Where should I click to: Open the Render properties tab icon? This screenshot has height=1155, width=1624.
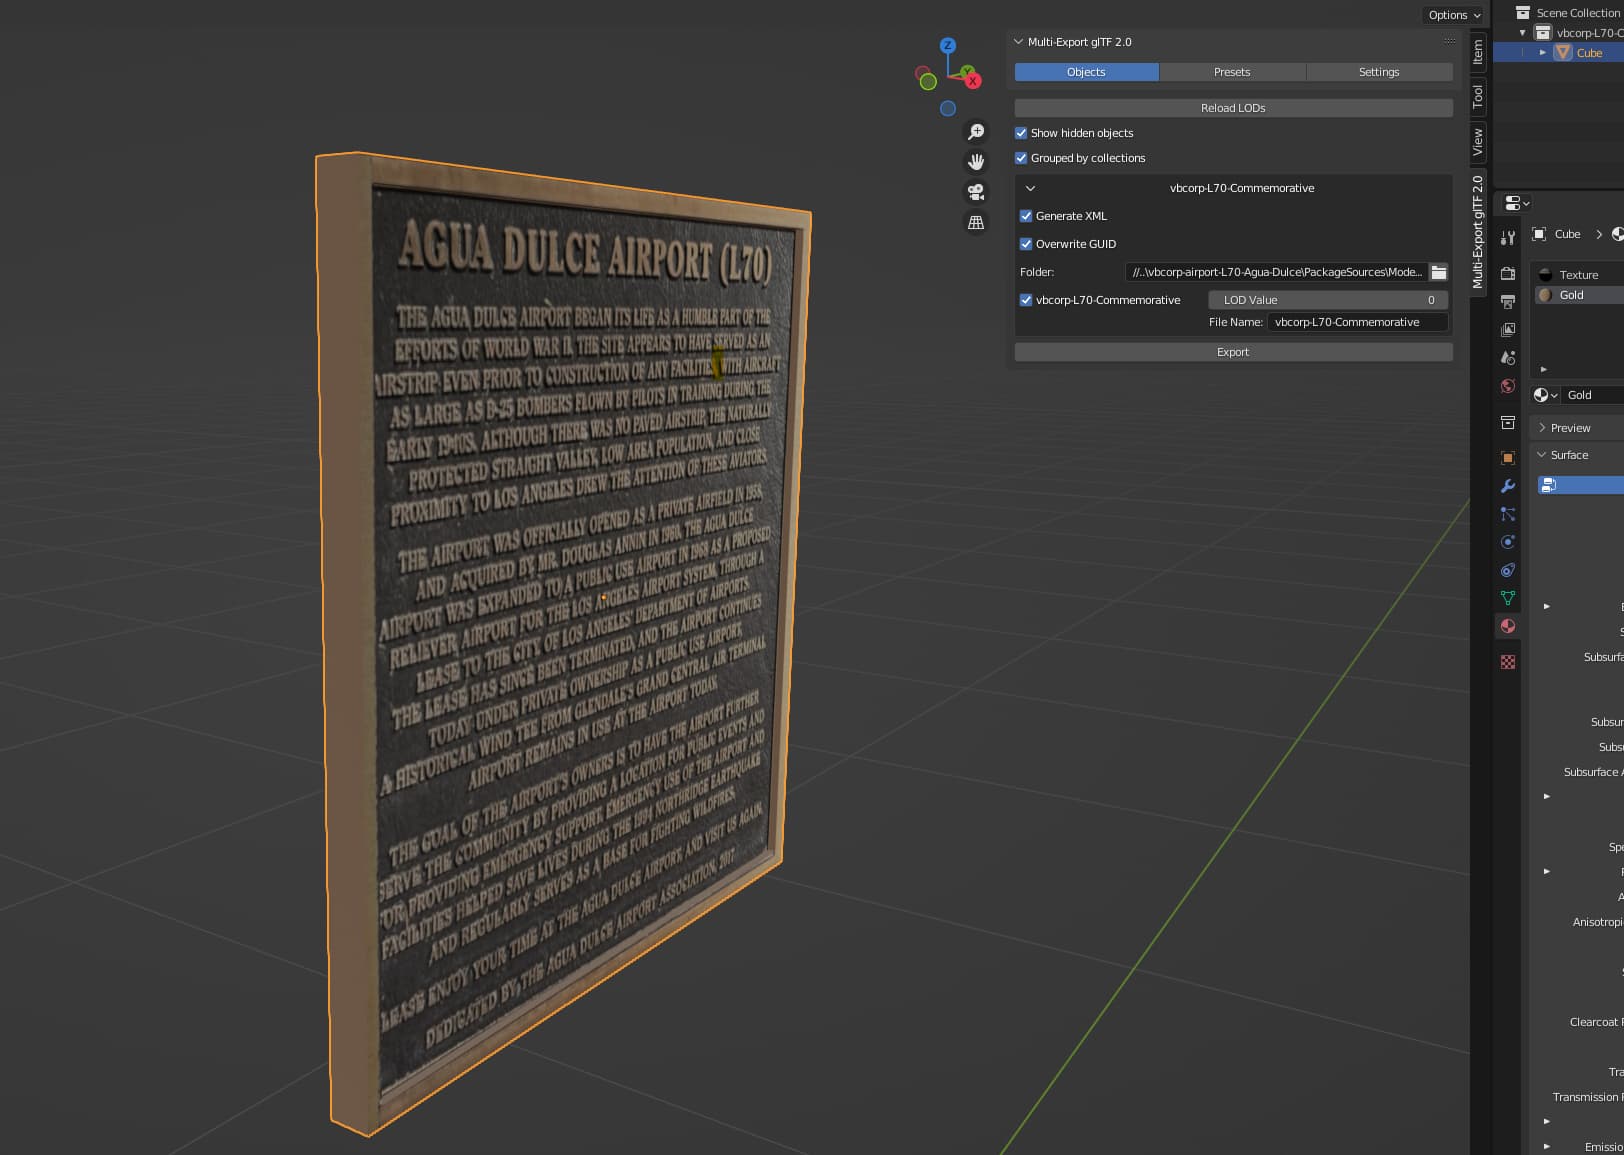pyautogui.click(x=1508, y=273)
